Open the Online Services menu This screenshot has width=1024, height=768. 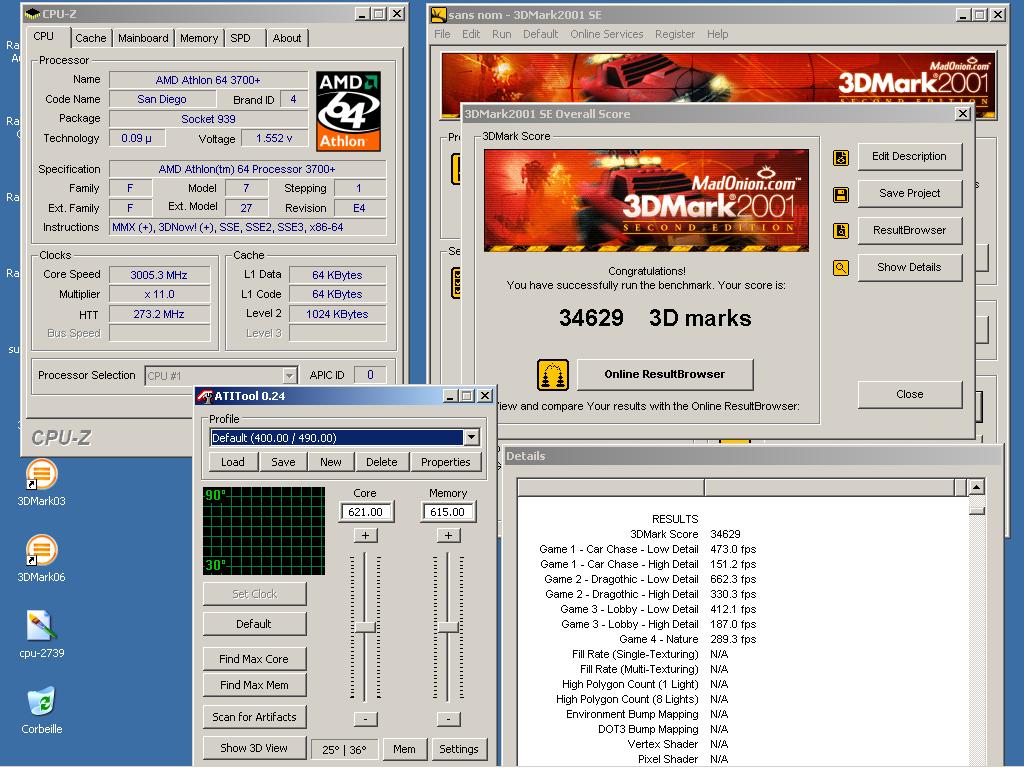(x=607, y=34)
